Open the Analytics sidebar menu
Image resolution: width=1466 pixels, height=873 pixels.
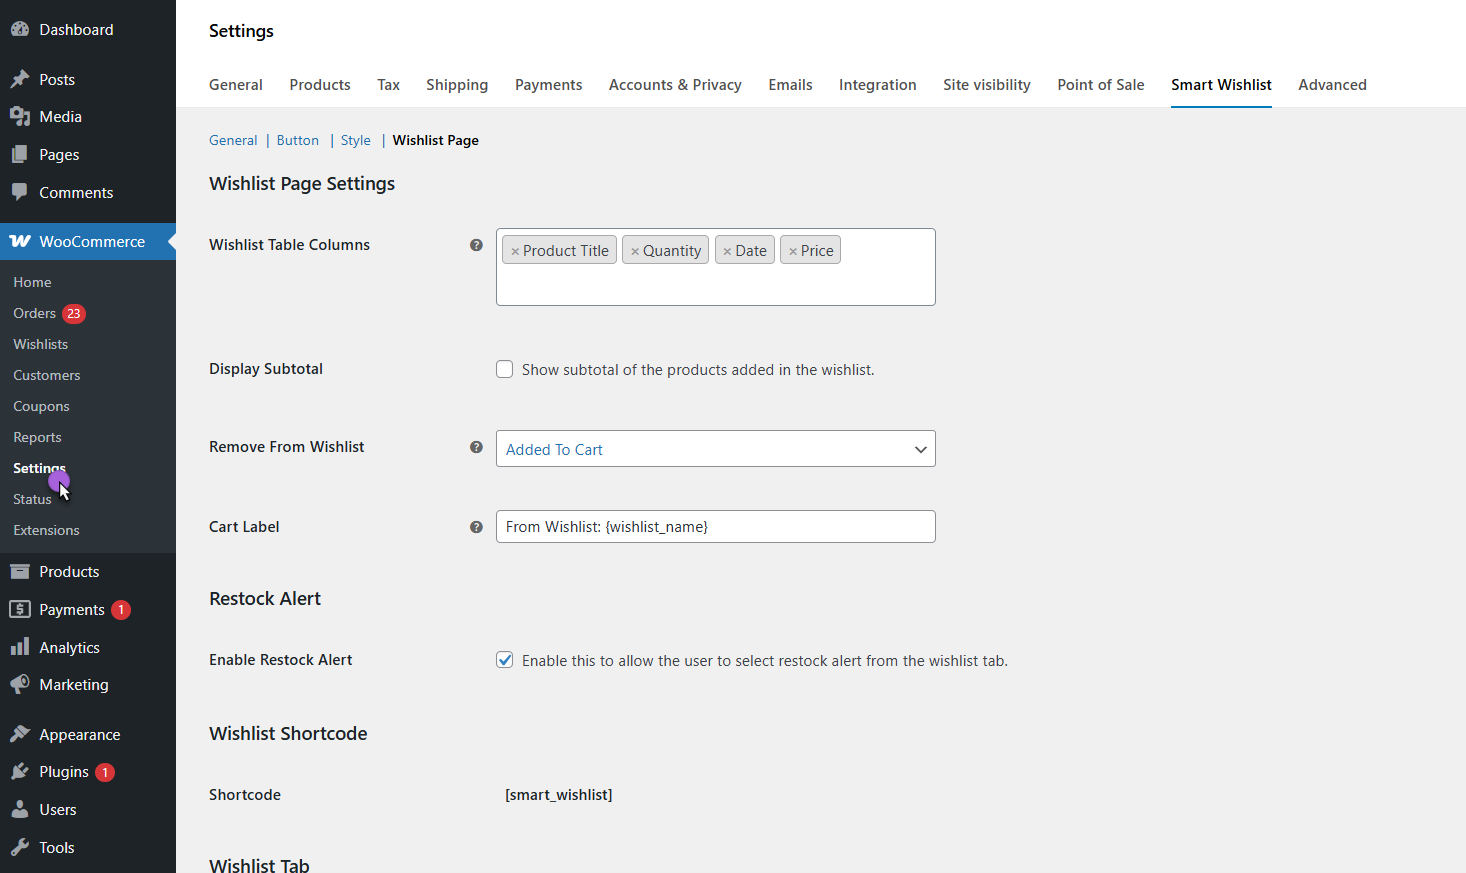(69, 648)
